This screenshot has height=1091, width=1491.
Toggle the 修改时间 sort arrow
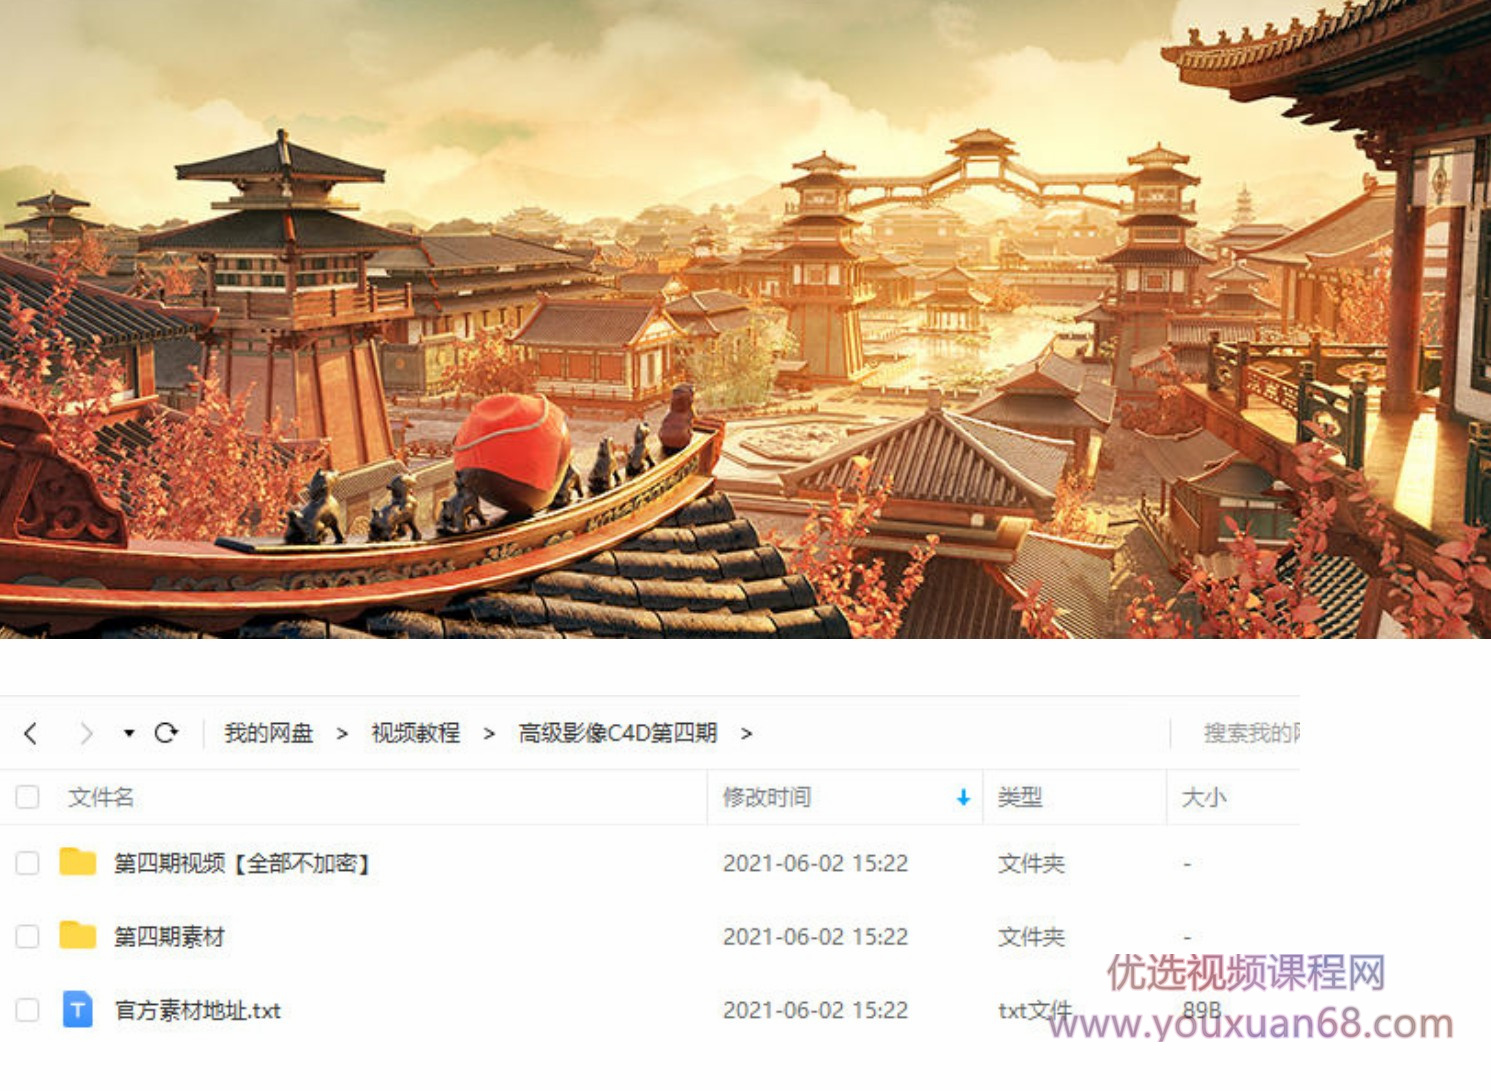pyautogui.click(x=963, y=797)
